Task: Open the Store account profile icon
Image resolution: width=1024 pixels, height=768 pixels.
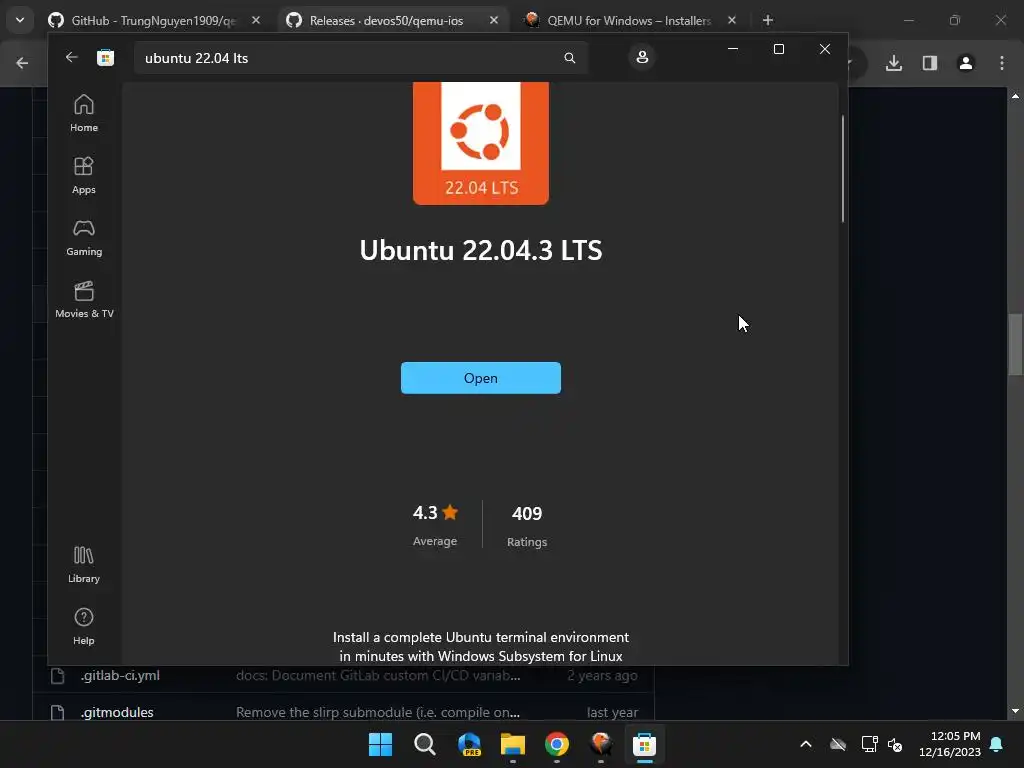Action: (x=642, y=57)
